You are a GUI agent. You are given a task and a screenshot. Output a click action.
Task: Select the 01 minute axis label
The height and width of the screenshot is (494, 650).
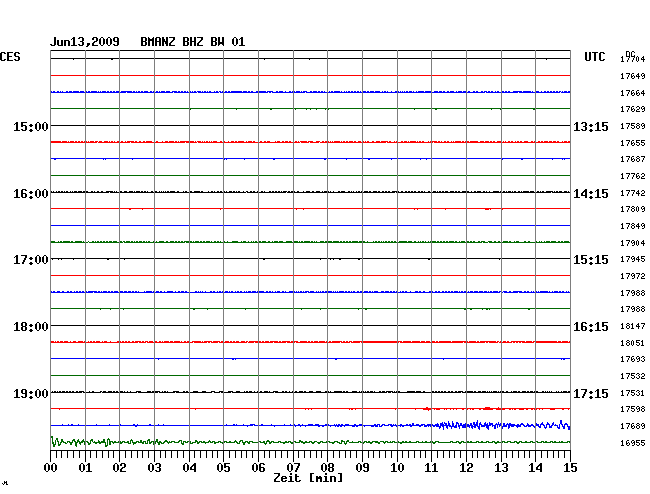coord(85,468)
